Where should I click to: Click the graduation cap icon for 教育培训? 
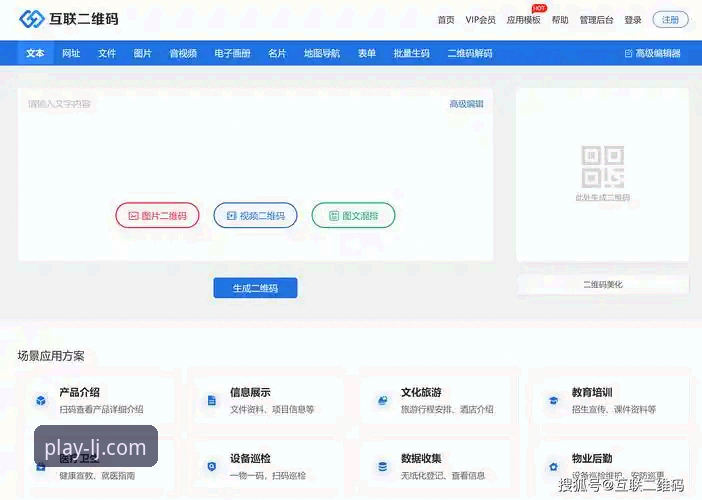tap(553, 400)
